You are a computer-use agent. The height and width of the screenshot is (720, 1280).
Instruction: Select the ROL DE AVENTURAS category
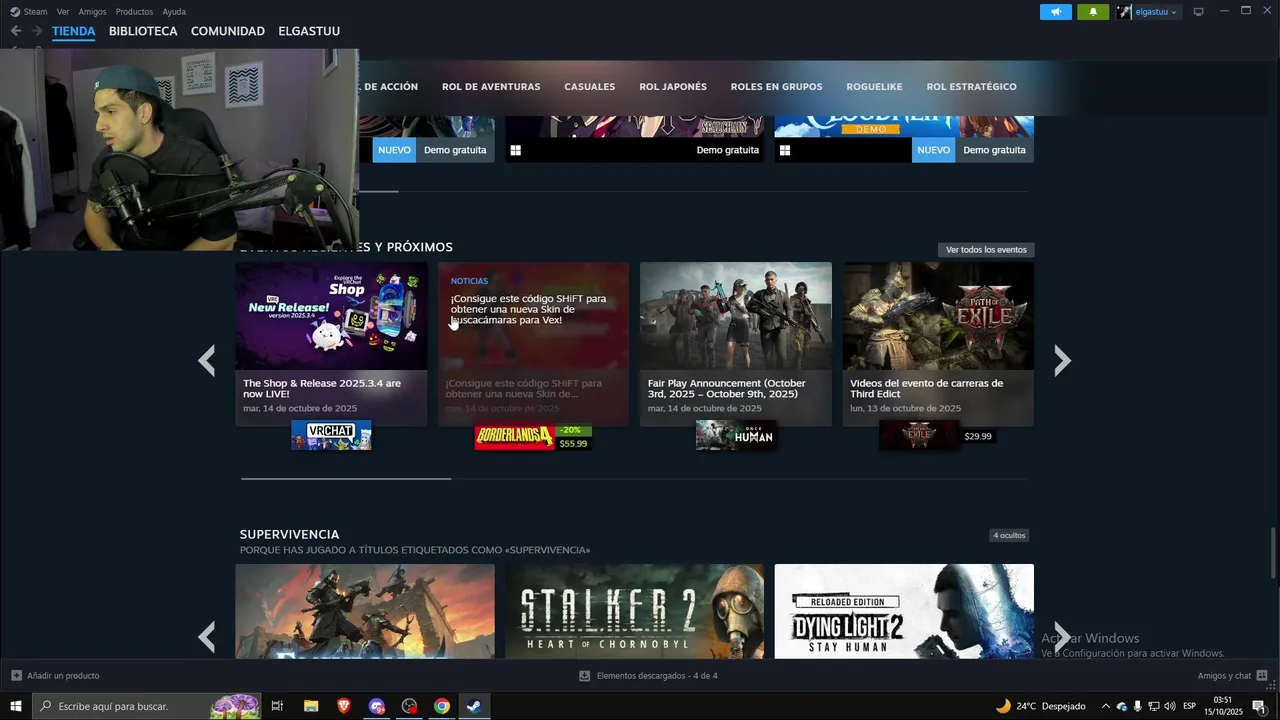click(491, 87)
